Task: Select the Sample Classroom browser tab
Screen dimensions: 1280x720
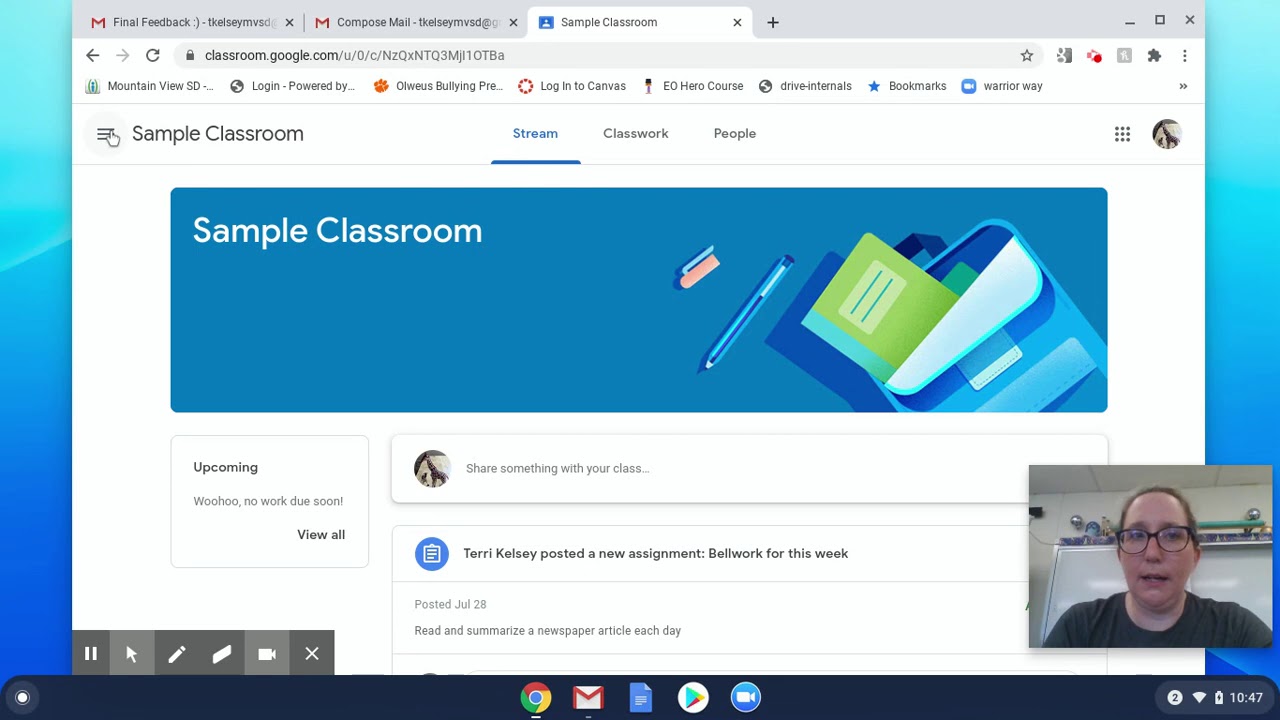Action: (x=640, y=22)
